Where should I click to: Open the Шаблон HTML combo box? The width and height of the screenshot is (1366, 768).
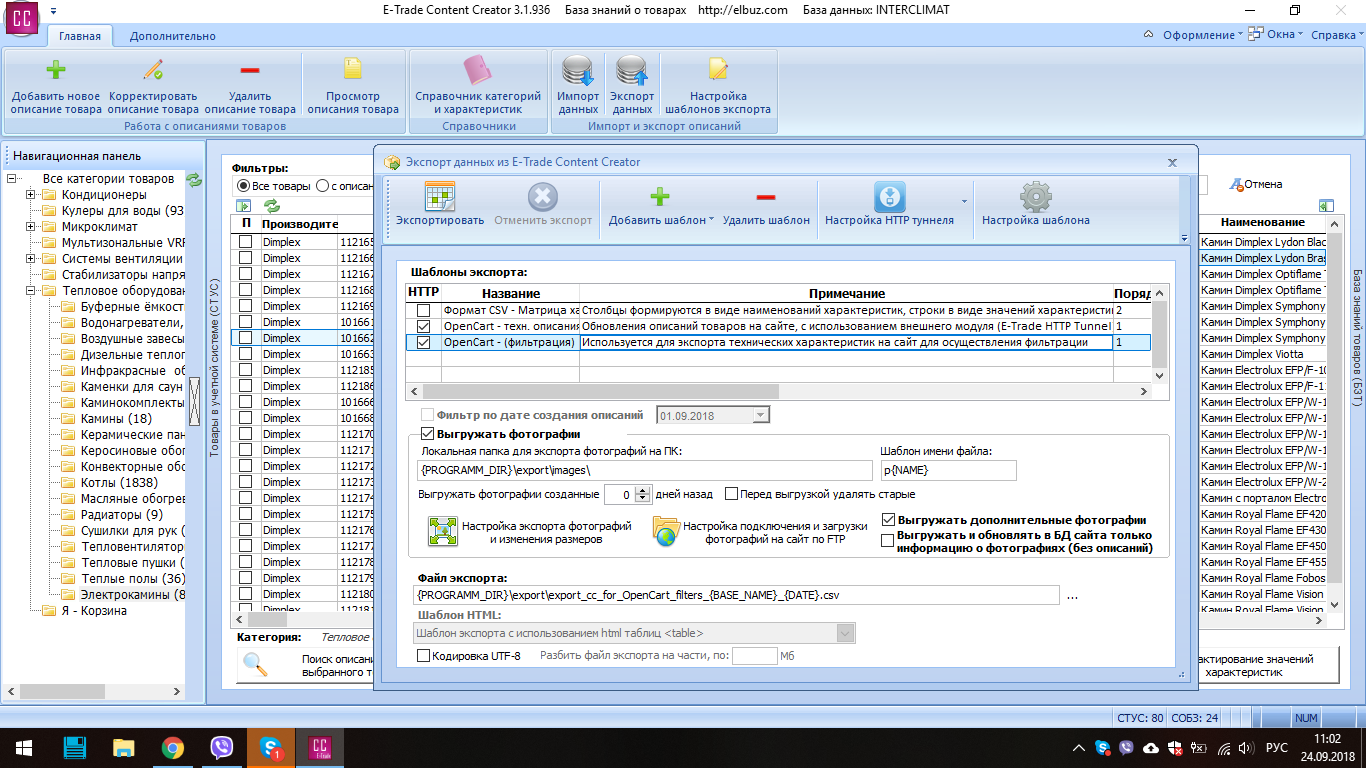634,633
